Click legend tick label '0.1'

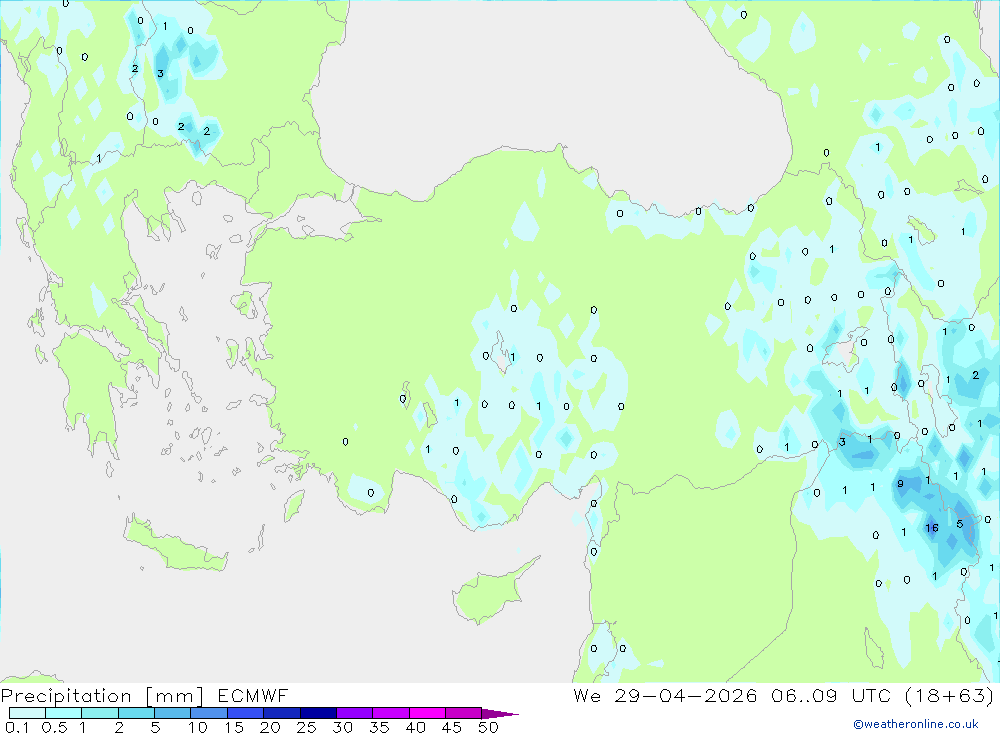click(17, 727)
